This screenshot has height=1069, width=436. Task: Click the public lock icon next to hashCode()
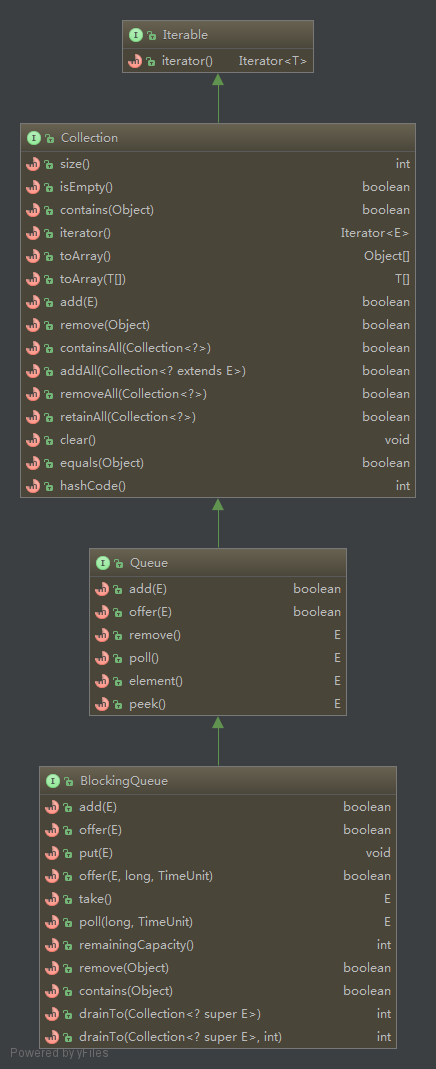click(49, 487)
